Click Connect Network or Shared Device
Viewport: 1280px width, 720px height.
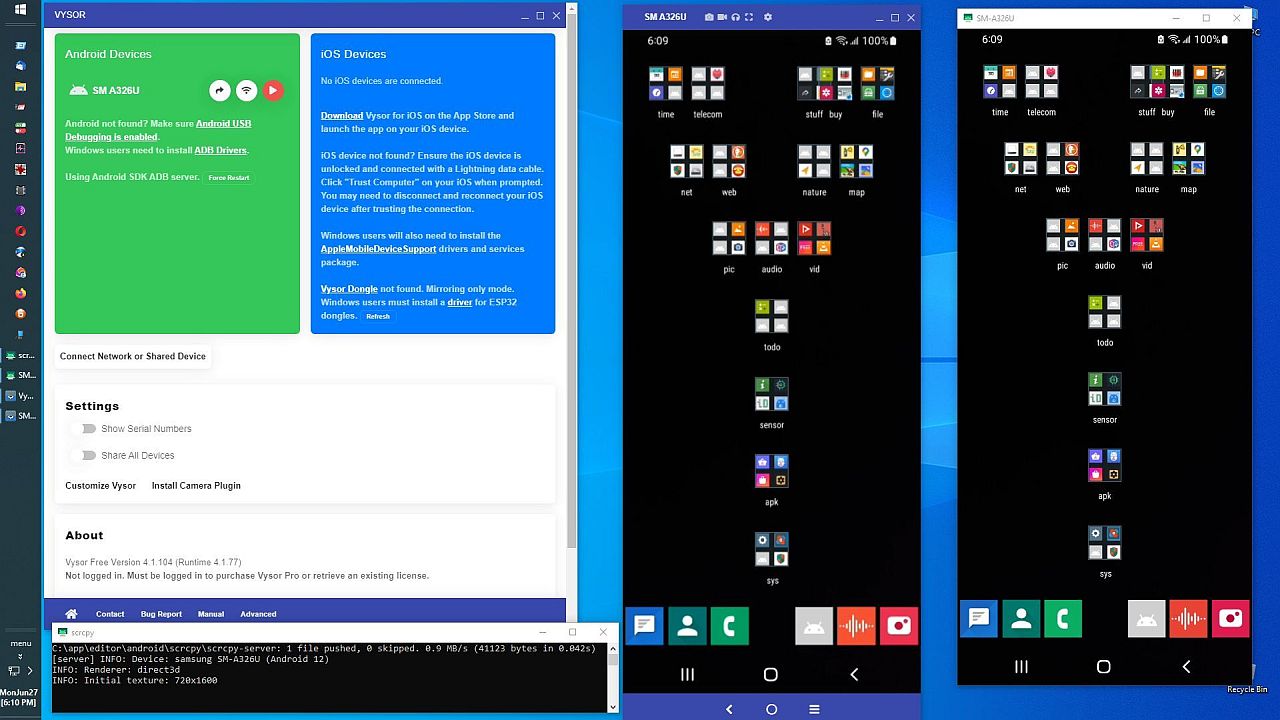tap(133, 356)
